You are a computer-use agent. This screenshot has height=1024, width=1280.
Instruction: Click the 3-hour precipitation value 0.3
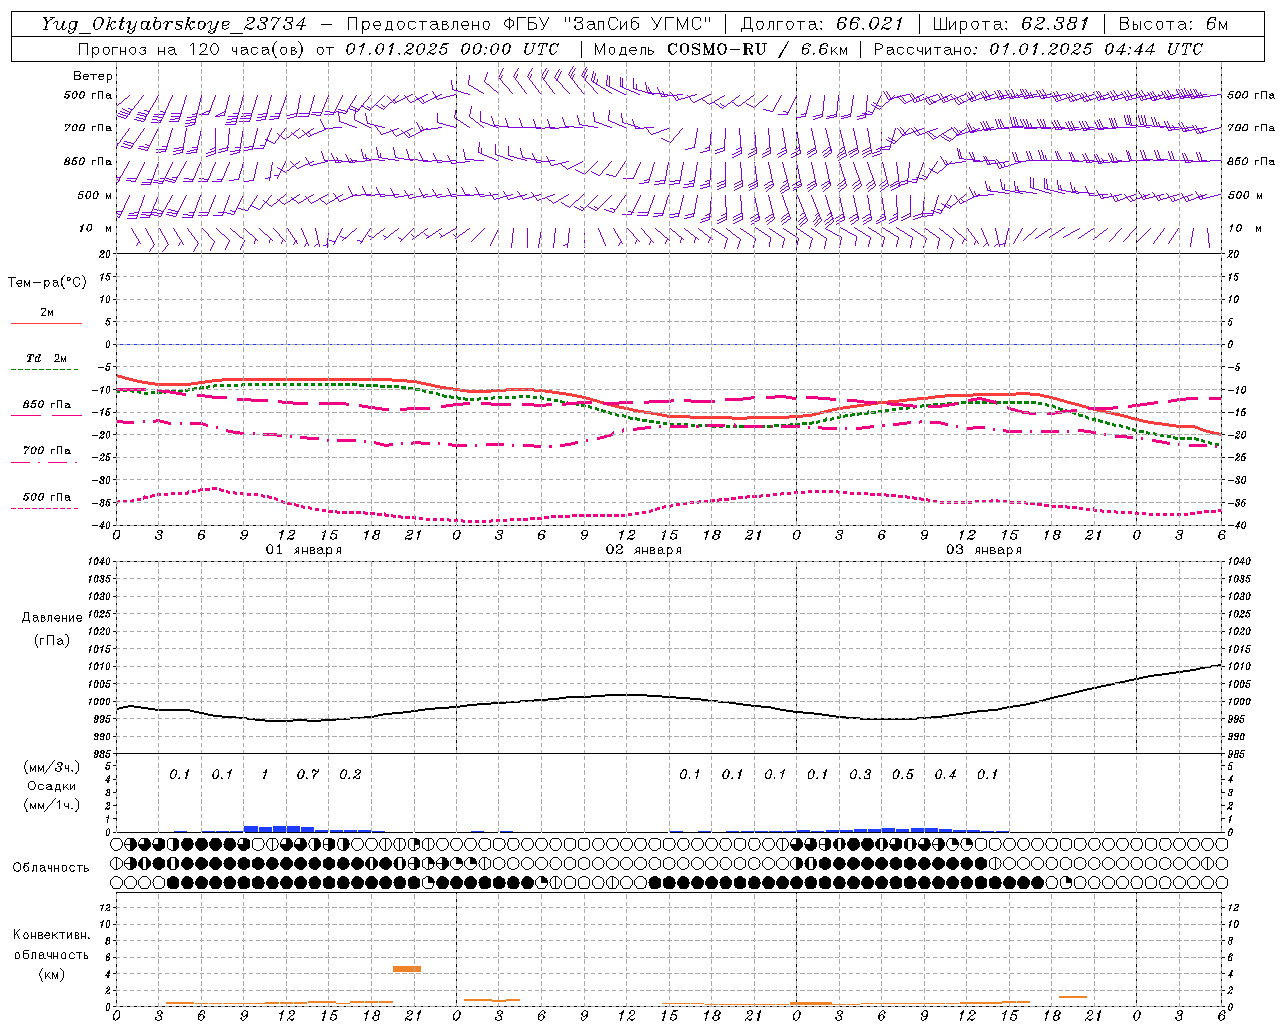(x=860, y=774)
